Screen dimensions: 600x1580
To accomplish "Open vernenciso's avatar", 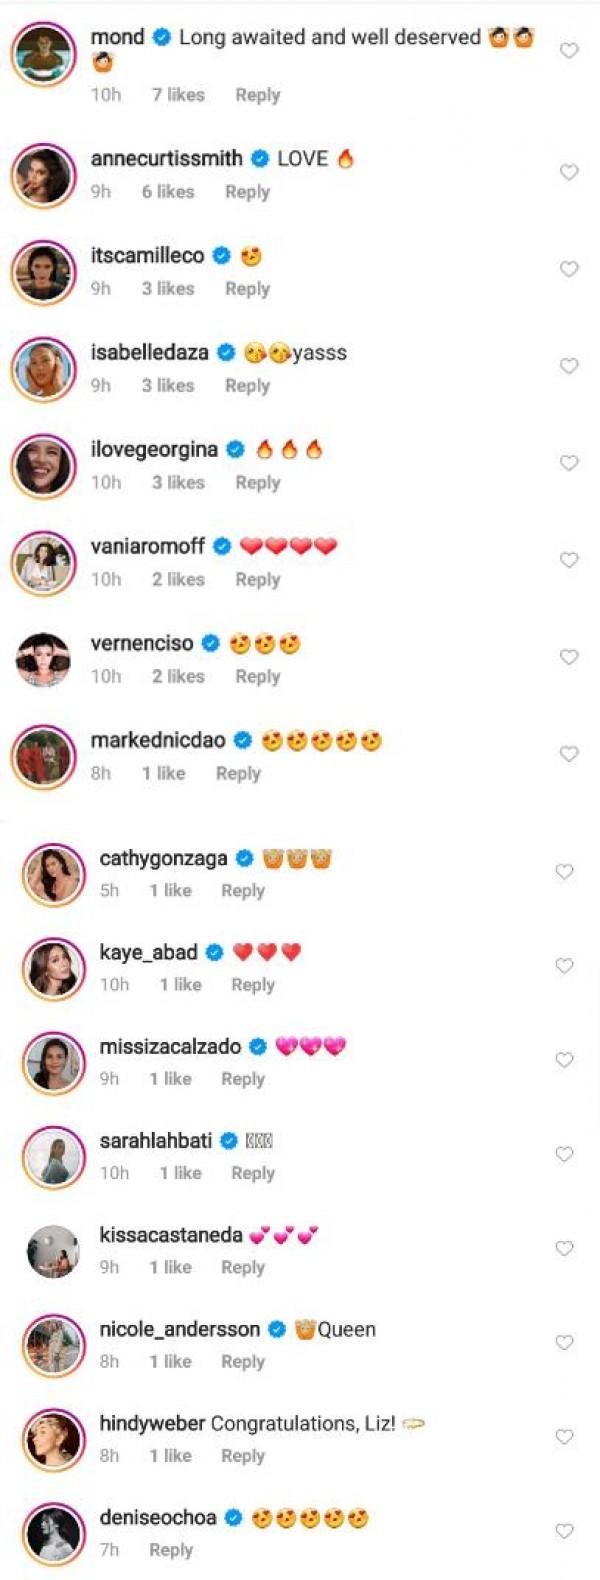I will tap(44, 660).
